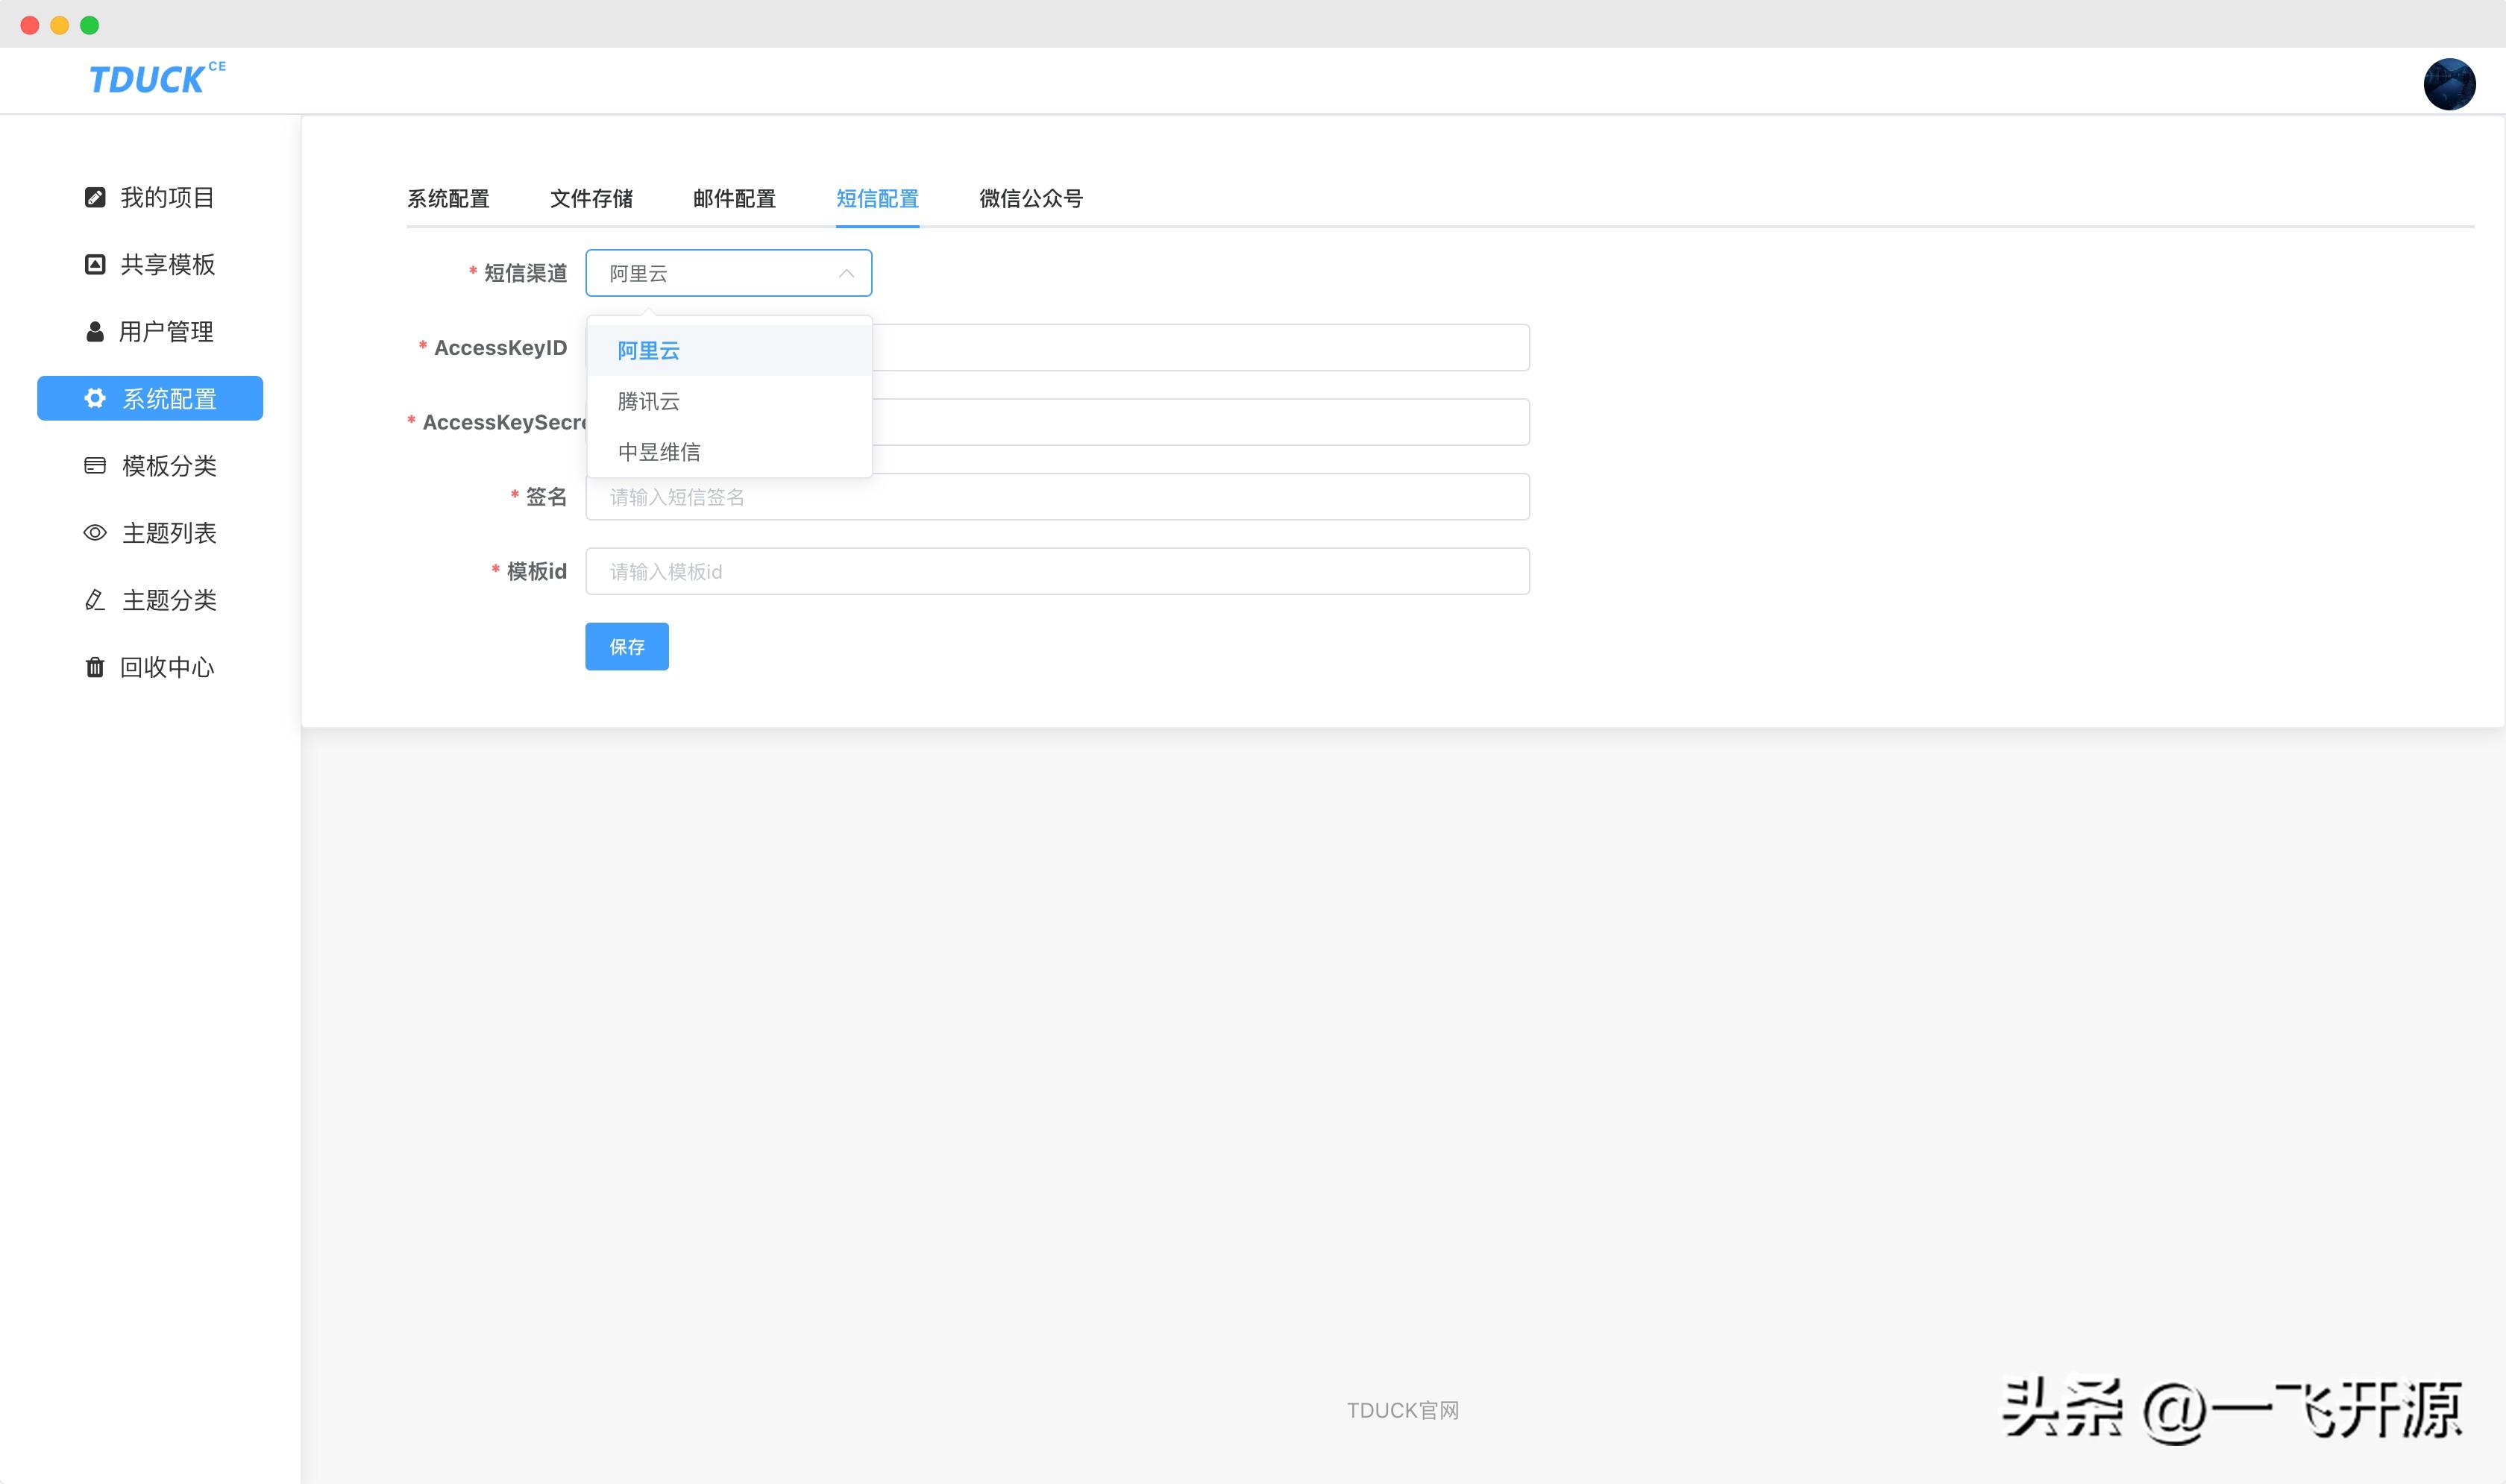This screenshot has height=1484, width=2506.
Task: Close the window with the red button
Action: [x=30, y=25]
